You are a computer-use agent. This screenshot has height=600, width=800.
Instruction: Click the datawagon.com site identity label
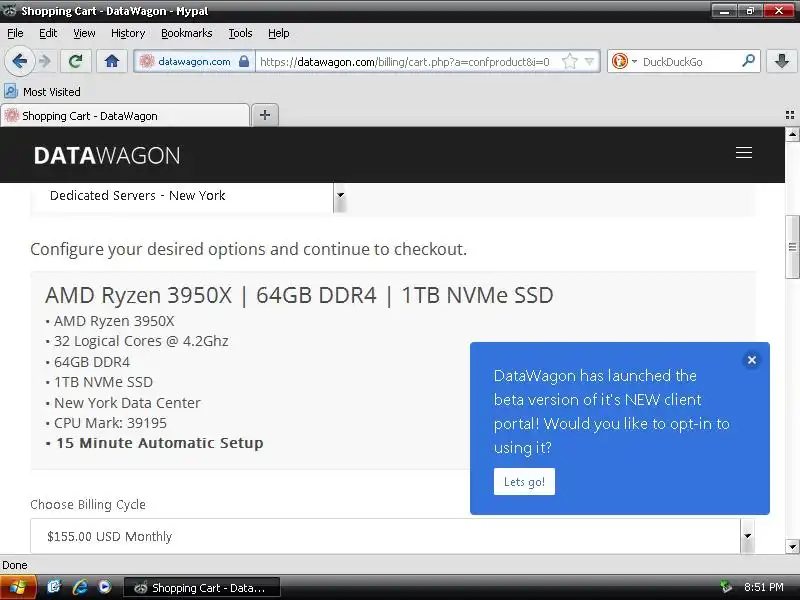pyautogui.click(x=194, y=62)
